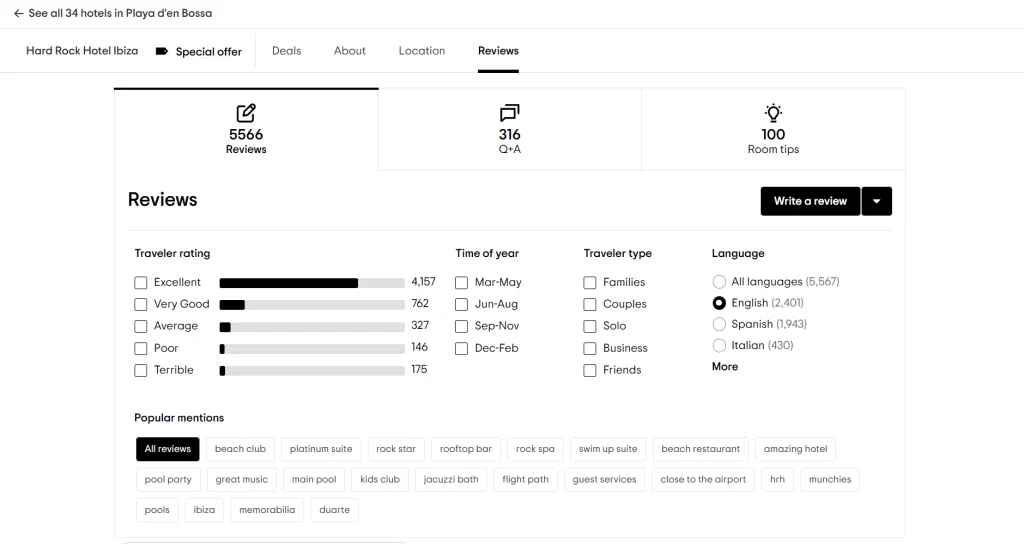Click the Room tips lightbulb icon

(773, 113)
